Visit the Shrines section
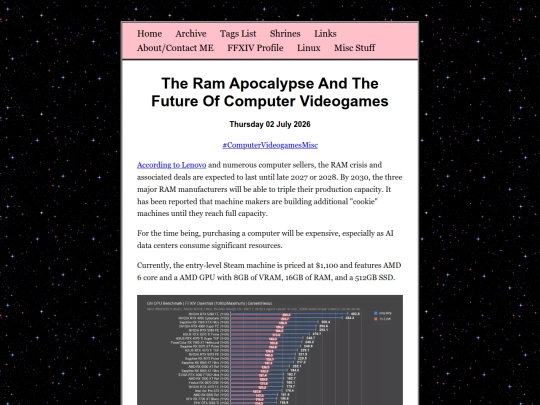 pos(285,34)
